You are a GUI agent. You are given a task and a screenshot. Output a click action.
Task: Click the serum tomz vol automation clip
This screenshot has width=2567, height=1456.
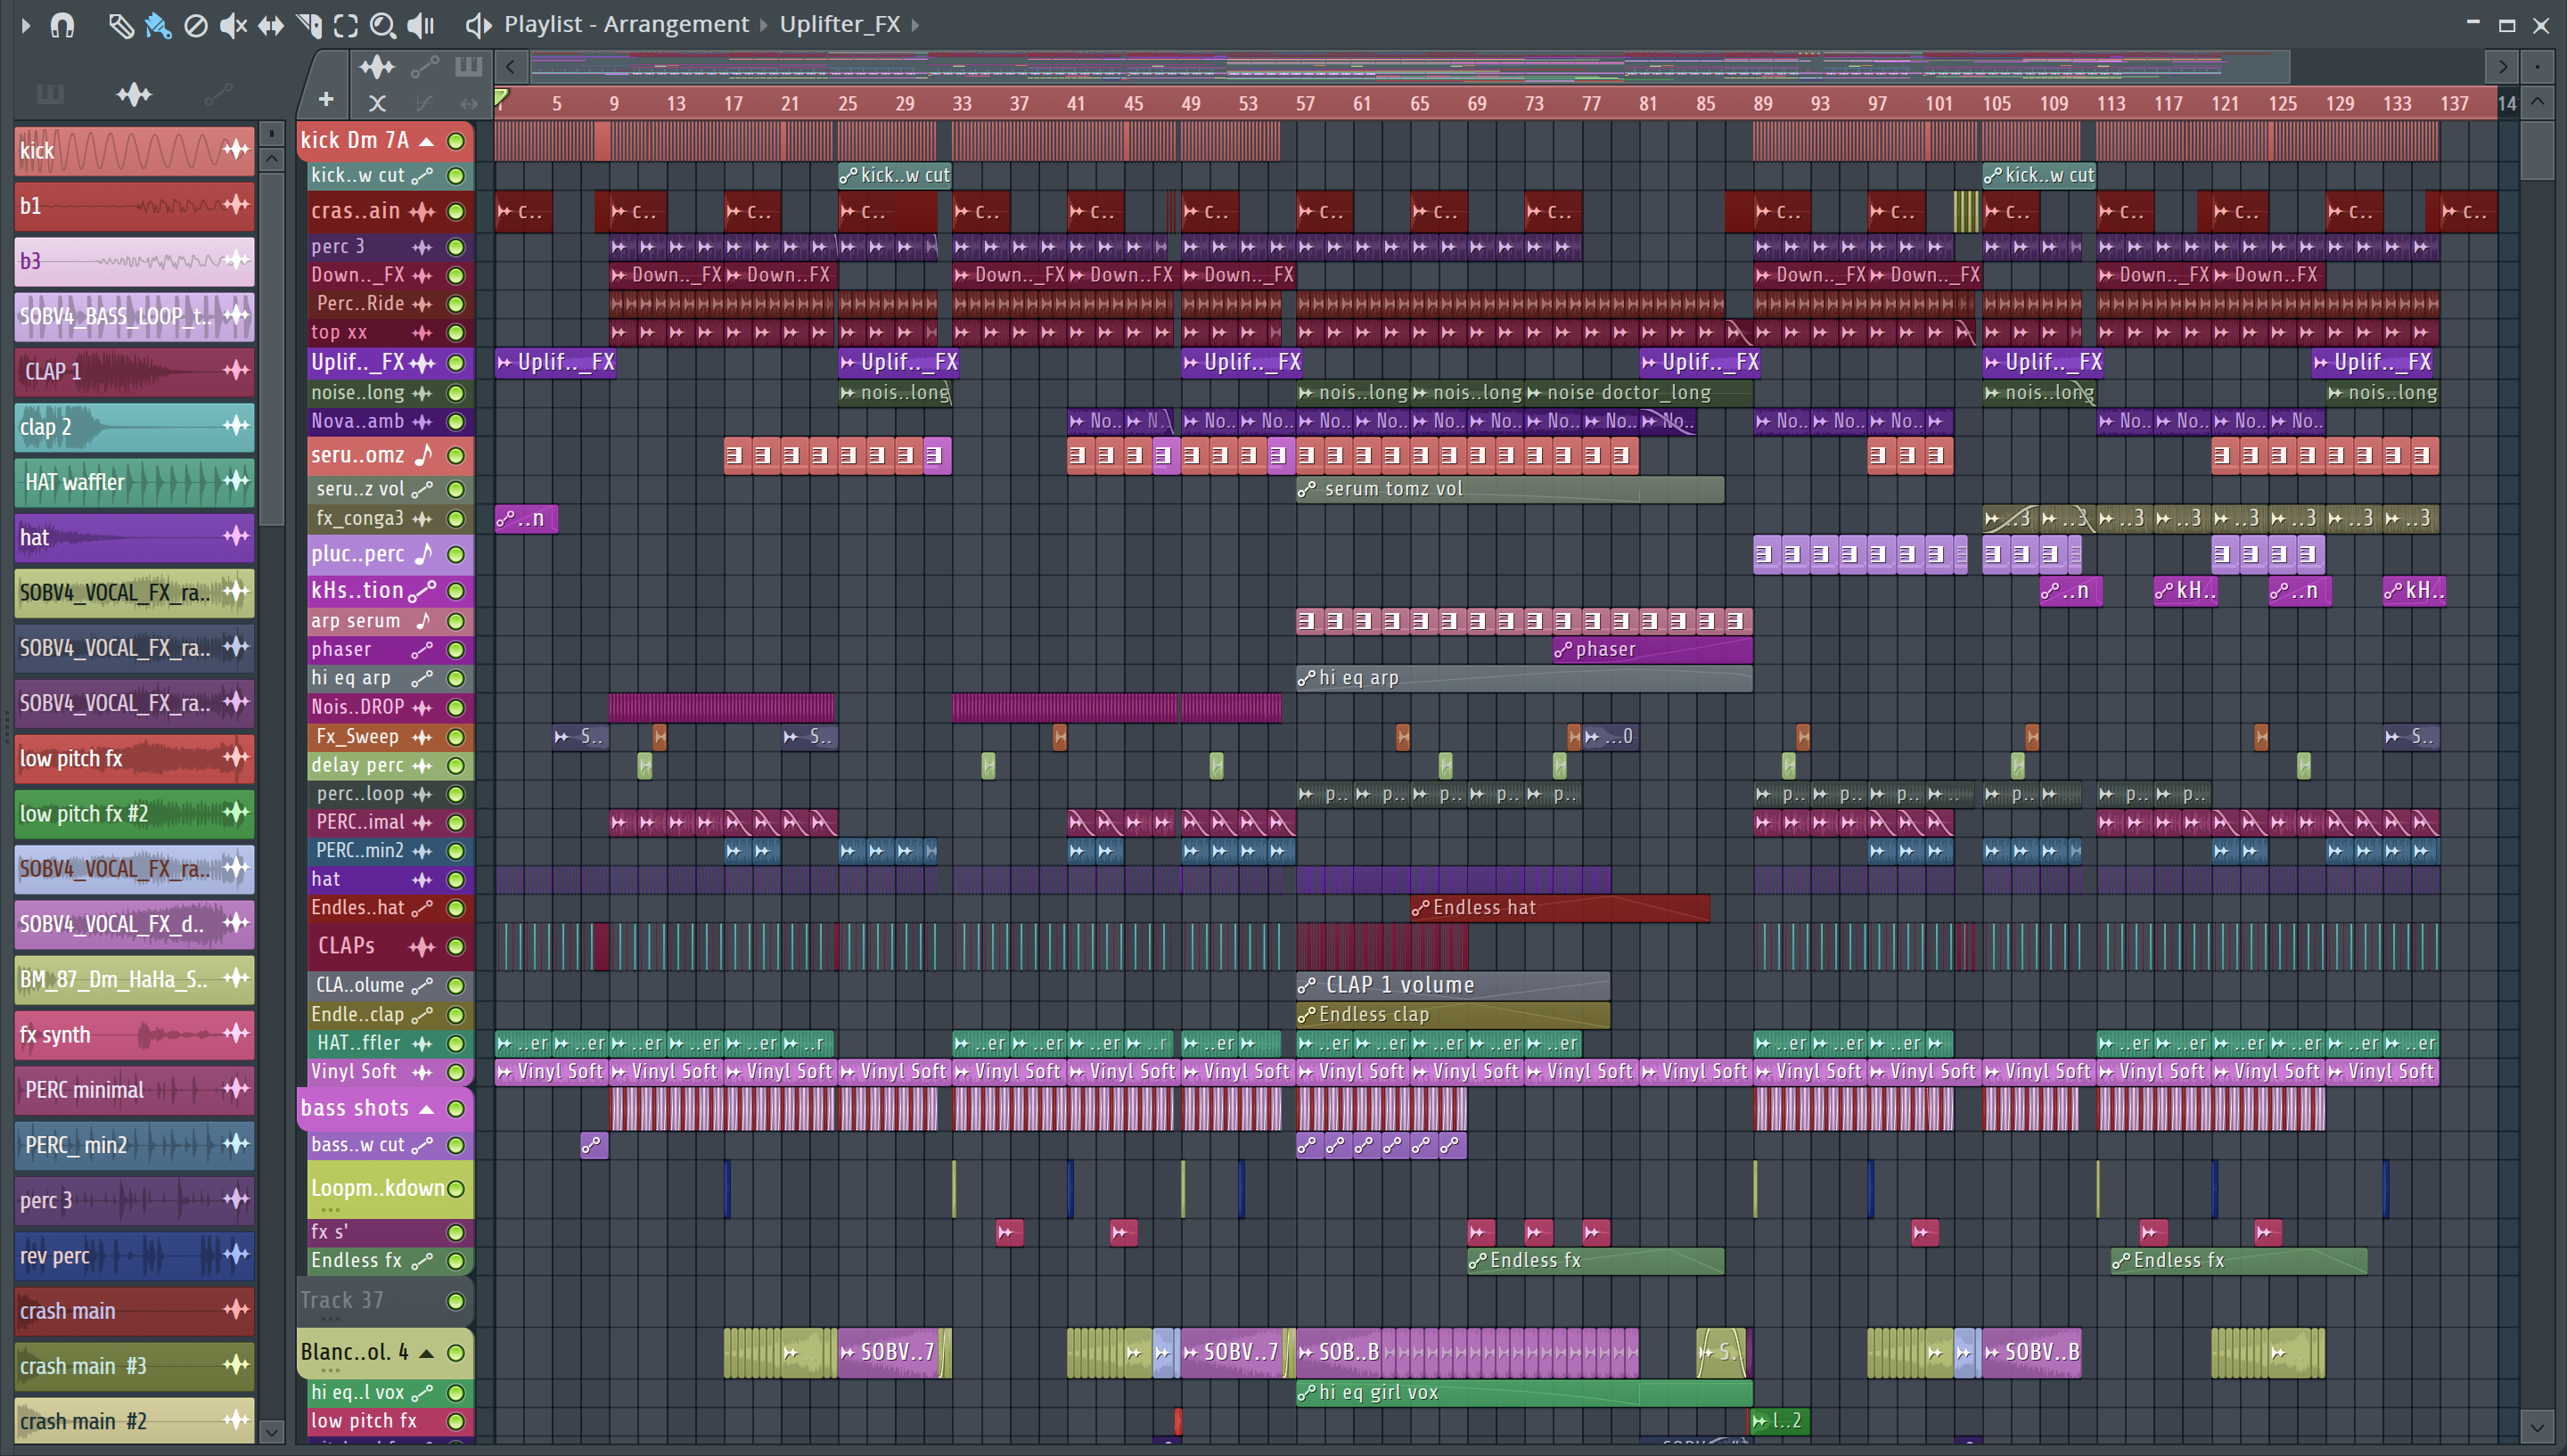[x=1510, y=489]
